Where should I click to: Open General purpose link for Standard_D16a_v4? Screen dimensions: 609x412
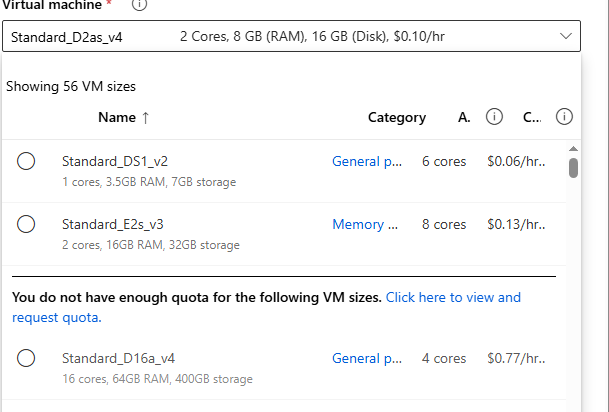pyautogui.click(x=356, y=358)
